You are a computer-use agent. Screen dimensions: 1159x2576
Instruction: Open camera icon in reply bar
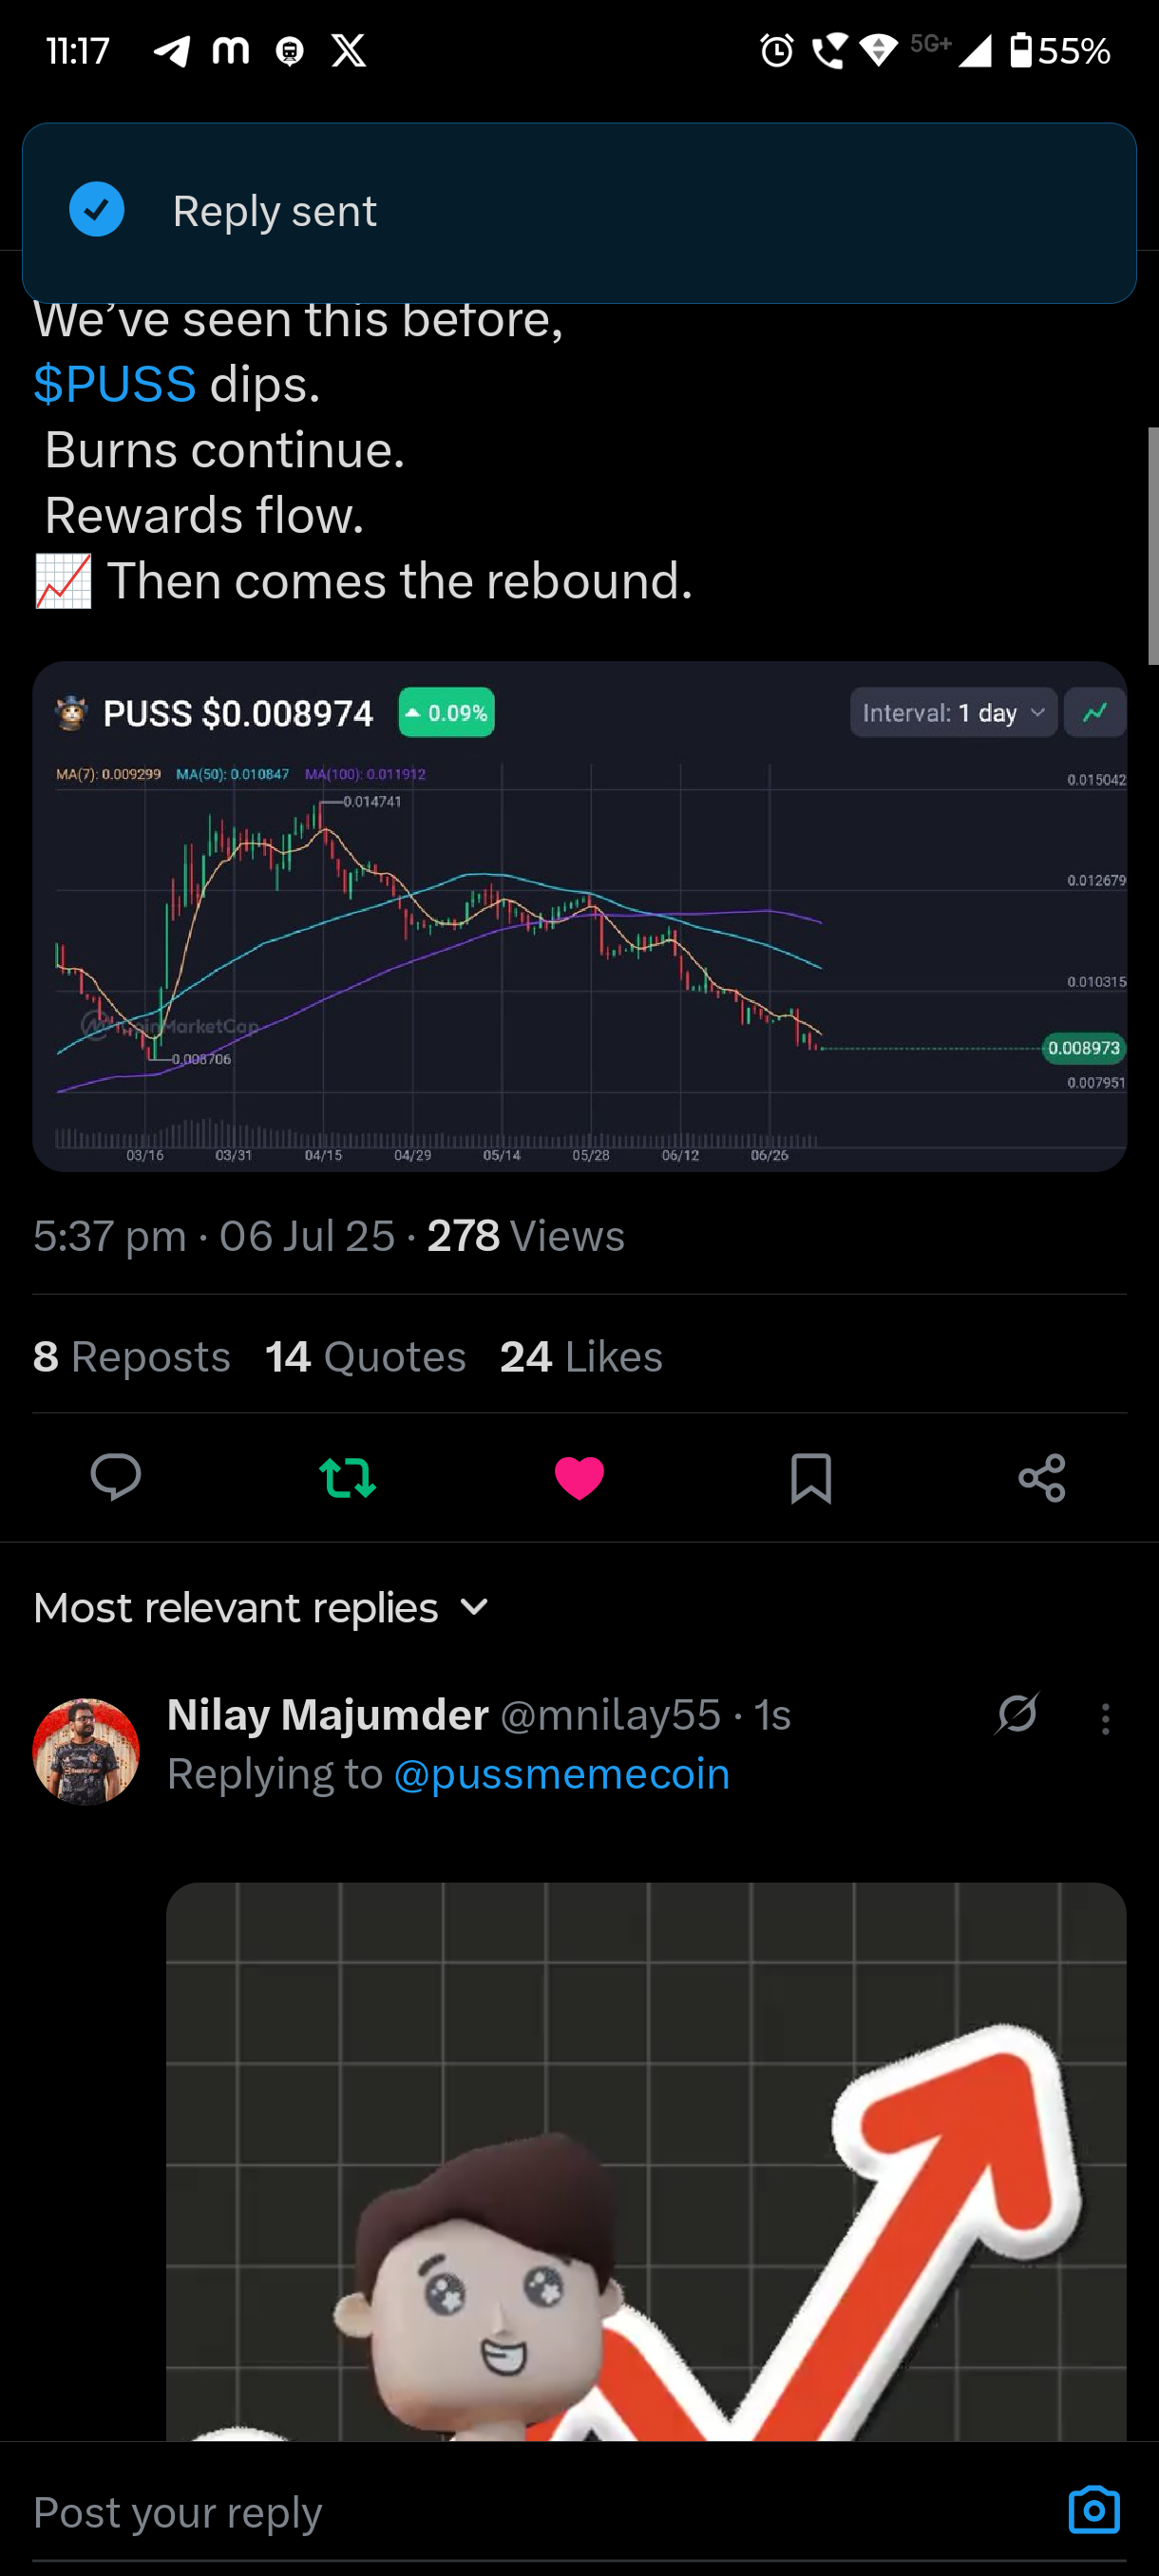1094,2510
